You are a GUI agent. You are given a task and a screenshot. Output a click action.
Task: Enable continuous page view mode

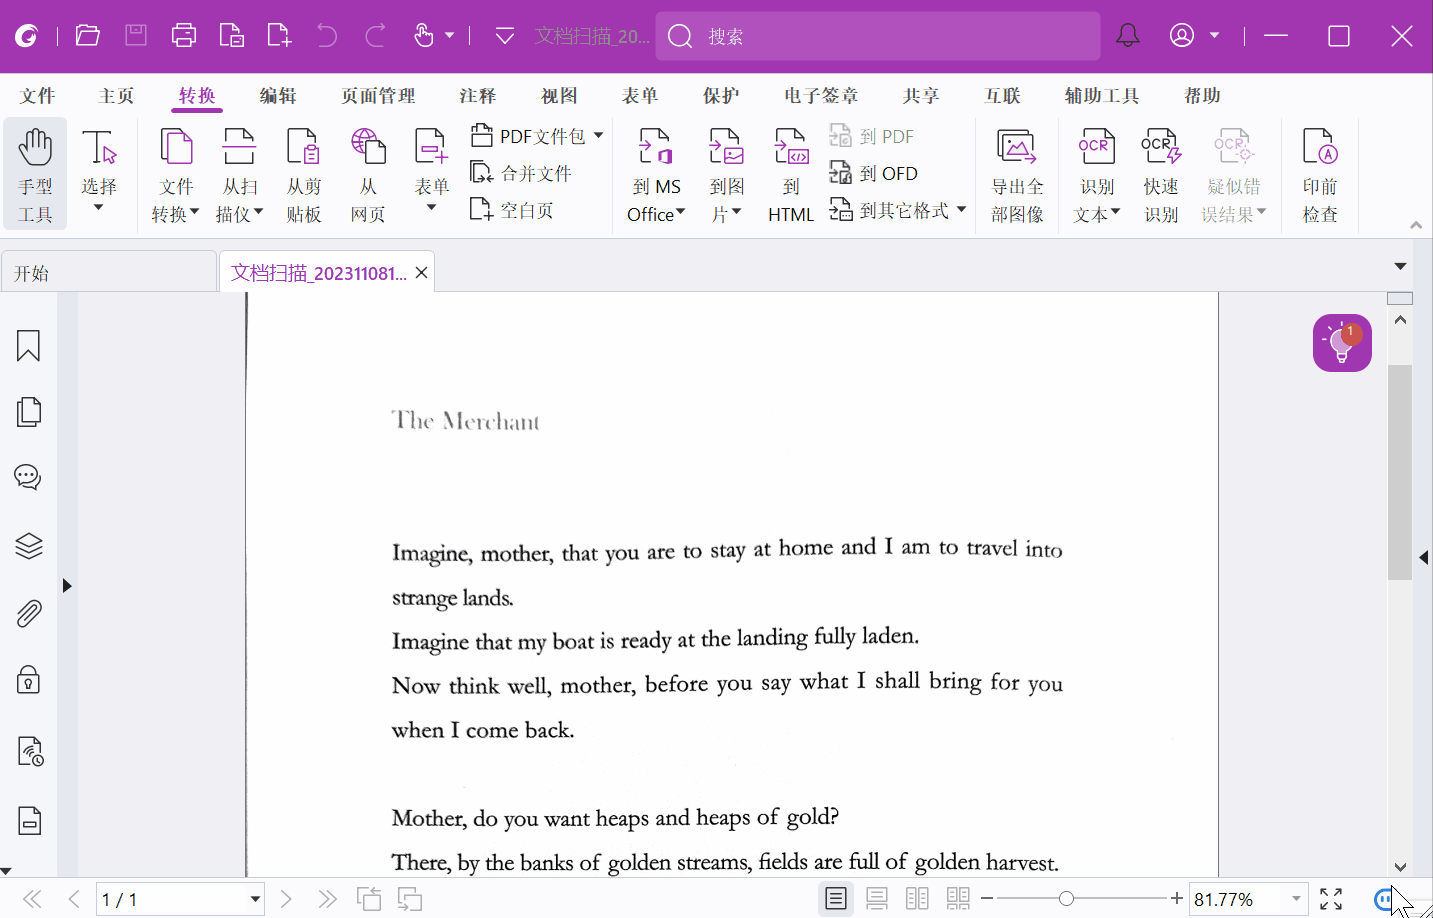(x=877, y=899)
